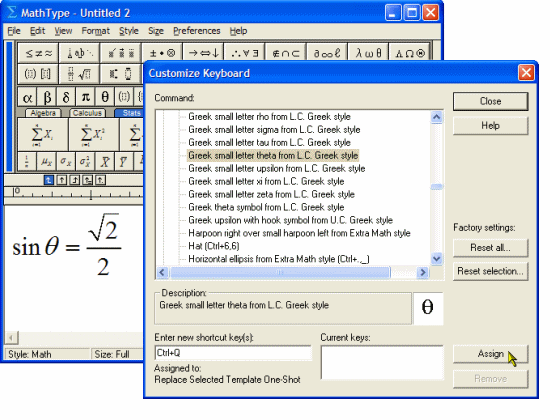The height and width of the screenshot is (420, 550).
Task: Switch to the Stats tab
Action: [129, 113]
